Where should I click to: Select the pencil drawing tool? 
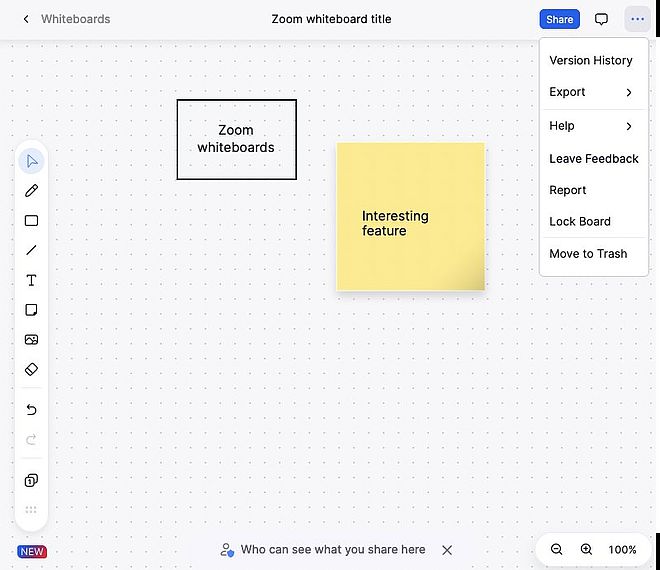32,191
